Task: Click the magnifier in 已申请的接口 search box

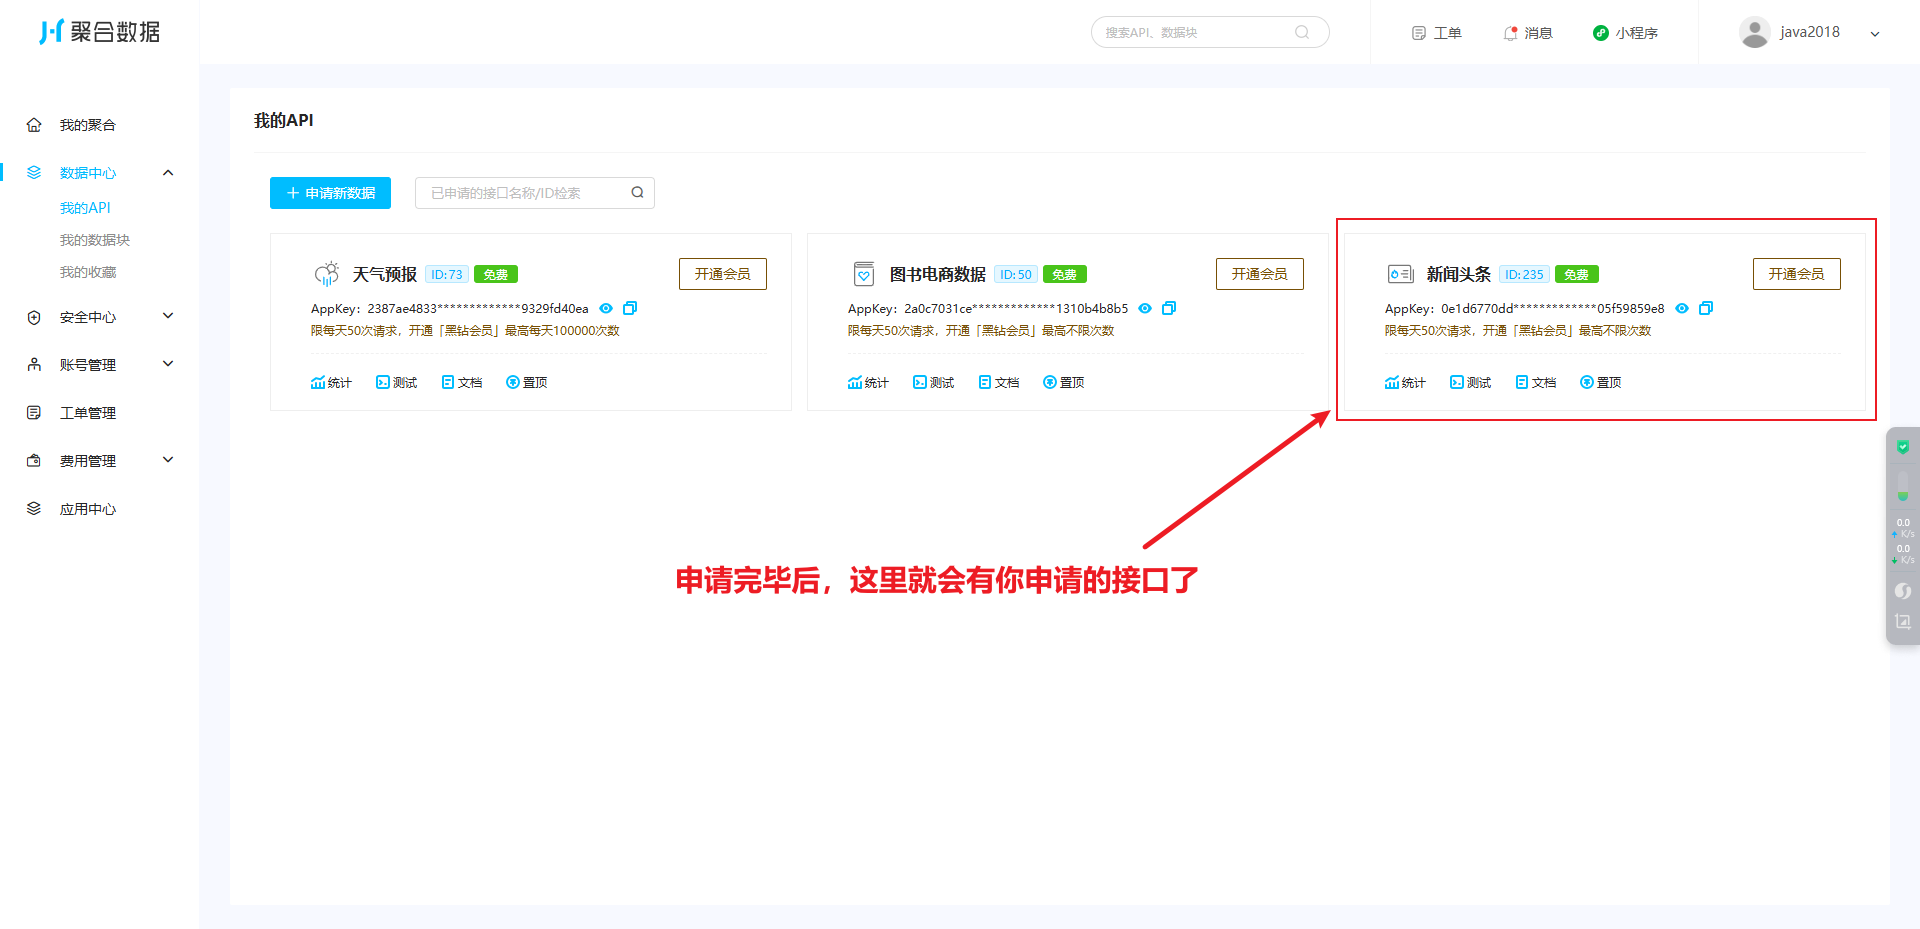Action: [637, 193]
